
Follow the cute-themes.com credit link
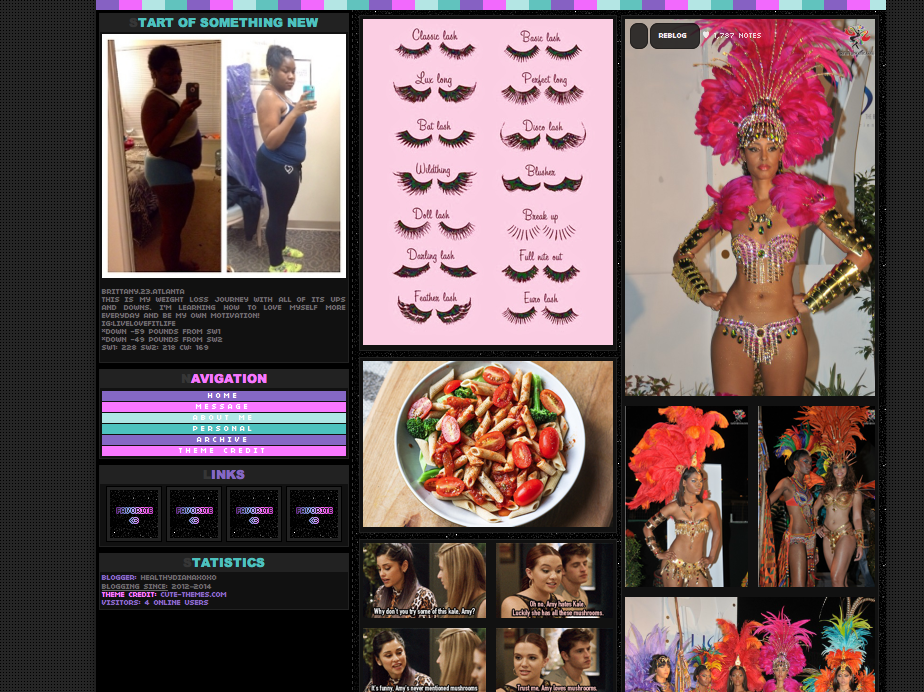point(193,594)
